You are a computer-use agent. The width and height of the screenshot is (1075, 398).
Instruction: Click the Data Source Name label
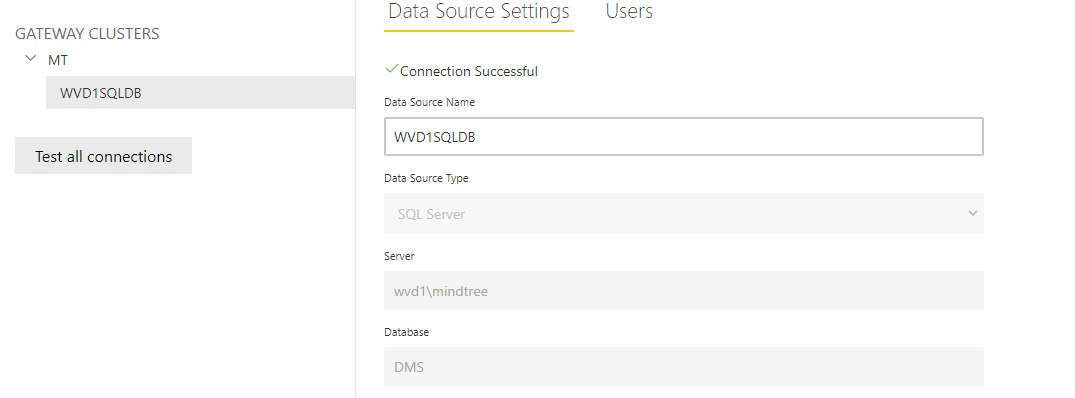coord(429,102)
